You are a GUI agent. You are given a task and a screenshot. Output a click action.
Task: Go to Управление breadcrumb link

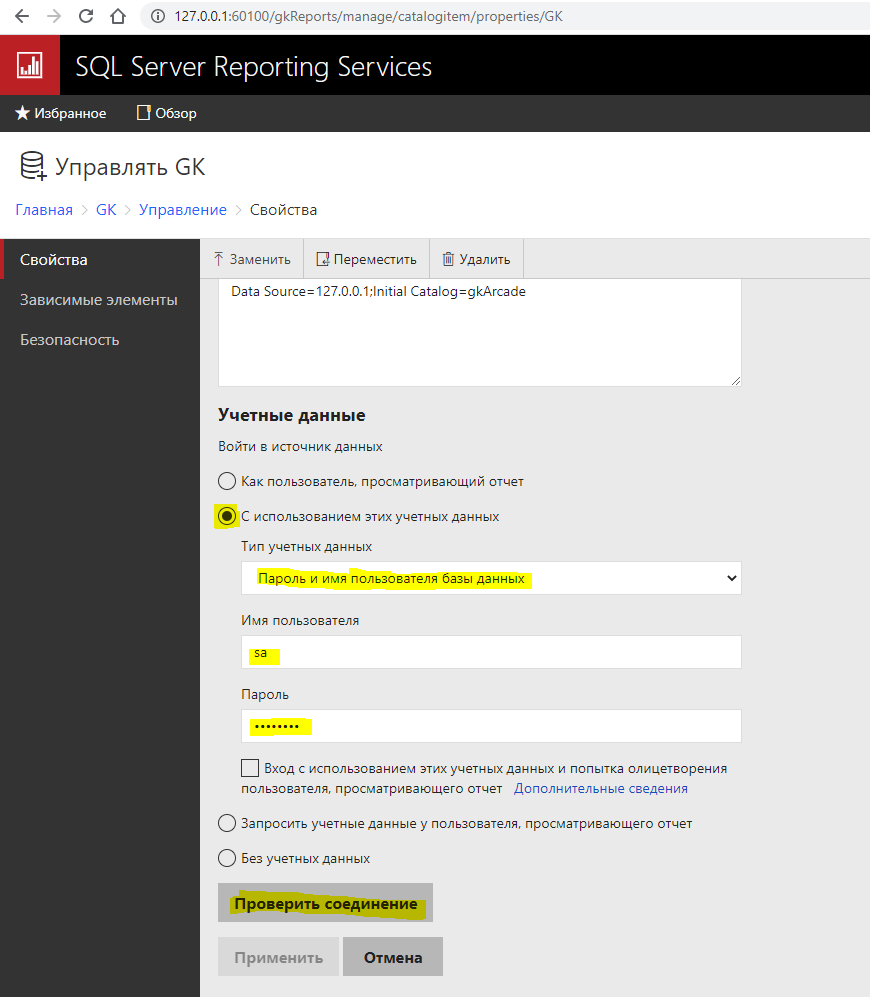[x=183, y=210]
